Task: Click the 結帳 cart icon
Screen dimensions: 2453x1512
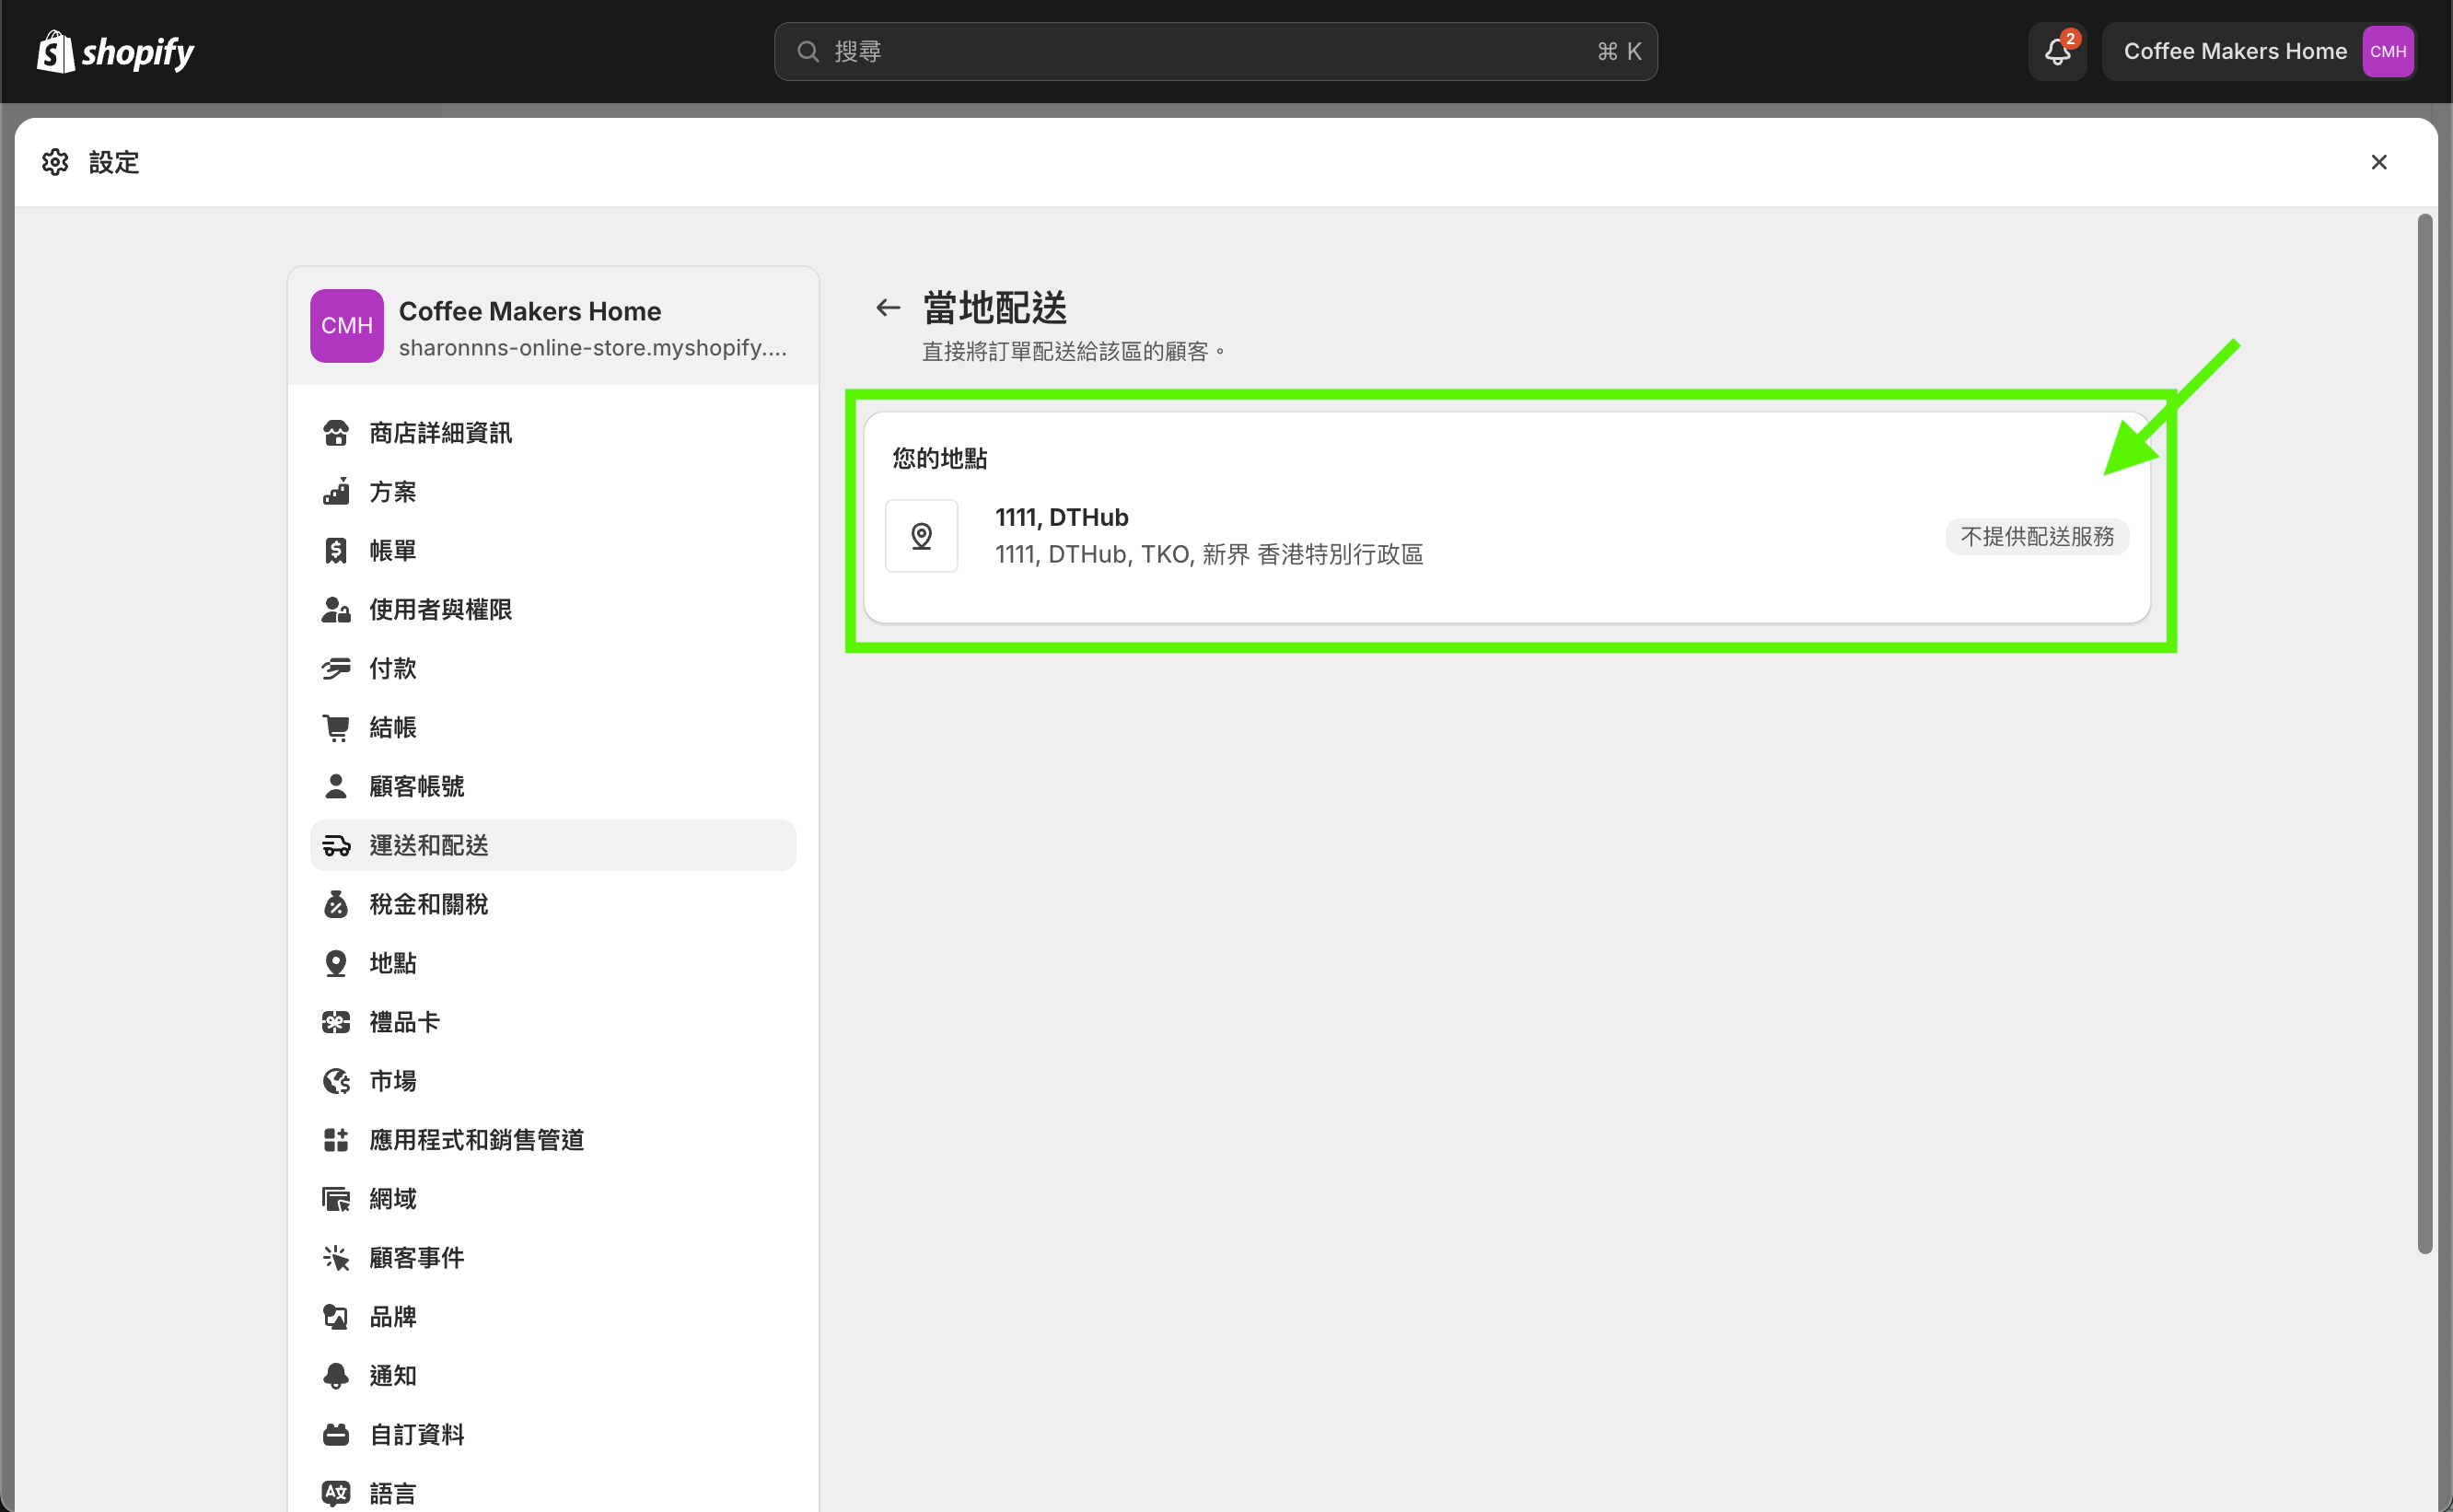Action: [x=336, y=728]
